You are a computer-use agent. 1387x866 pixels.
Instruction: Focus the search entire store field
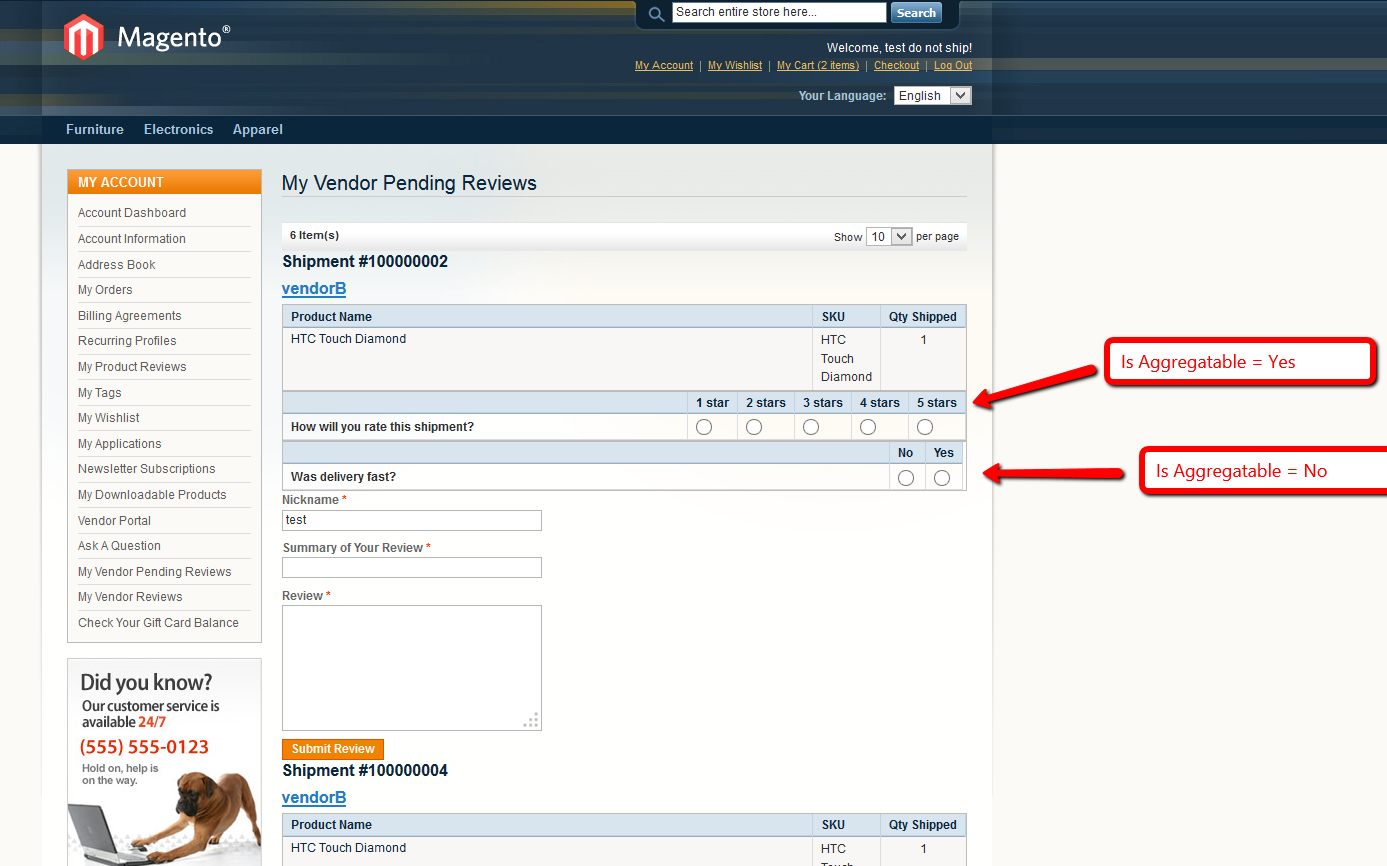[x=779, y=12]
